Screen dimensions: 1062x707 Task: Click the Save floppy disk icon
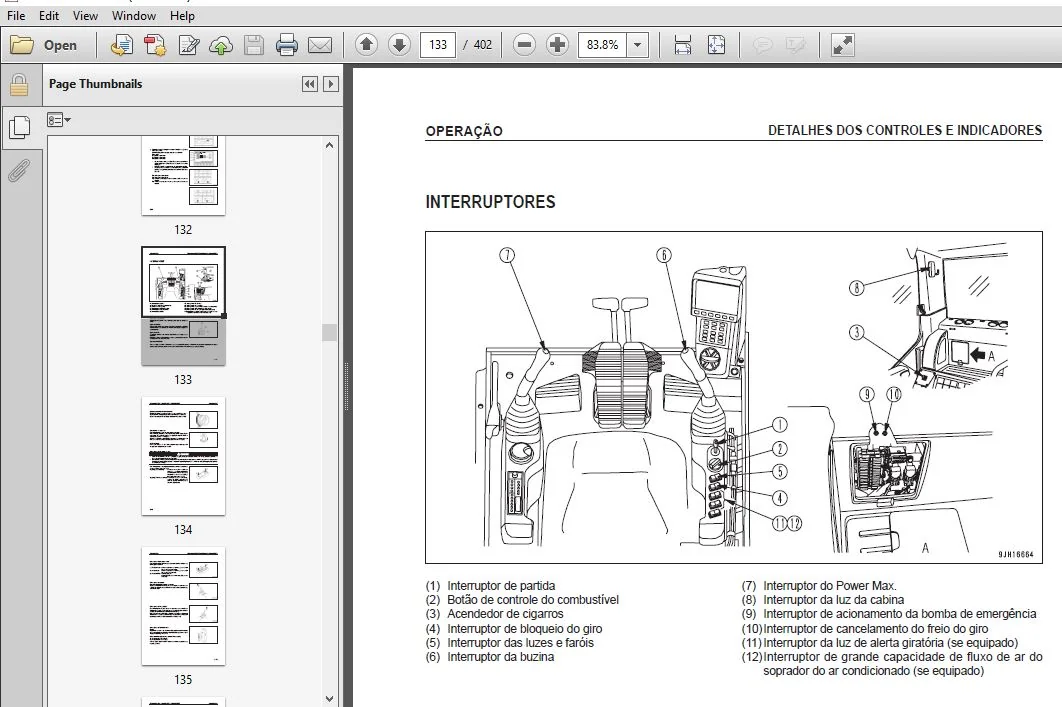[254, 45]
